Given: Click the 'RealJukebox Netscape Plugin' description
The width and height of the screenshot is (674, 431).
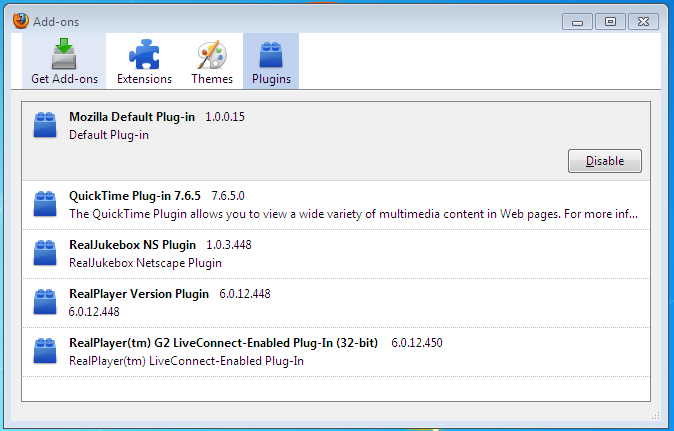Looking at the screenshot, I should click(145, 263).
